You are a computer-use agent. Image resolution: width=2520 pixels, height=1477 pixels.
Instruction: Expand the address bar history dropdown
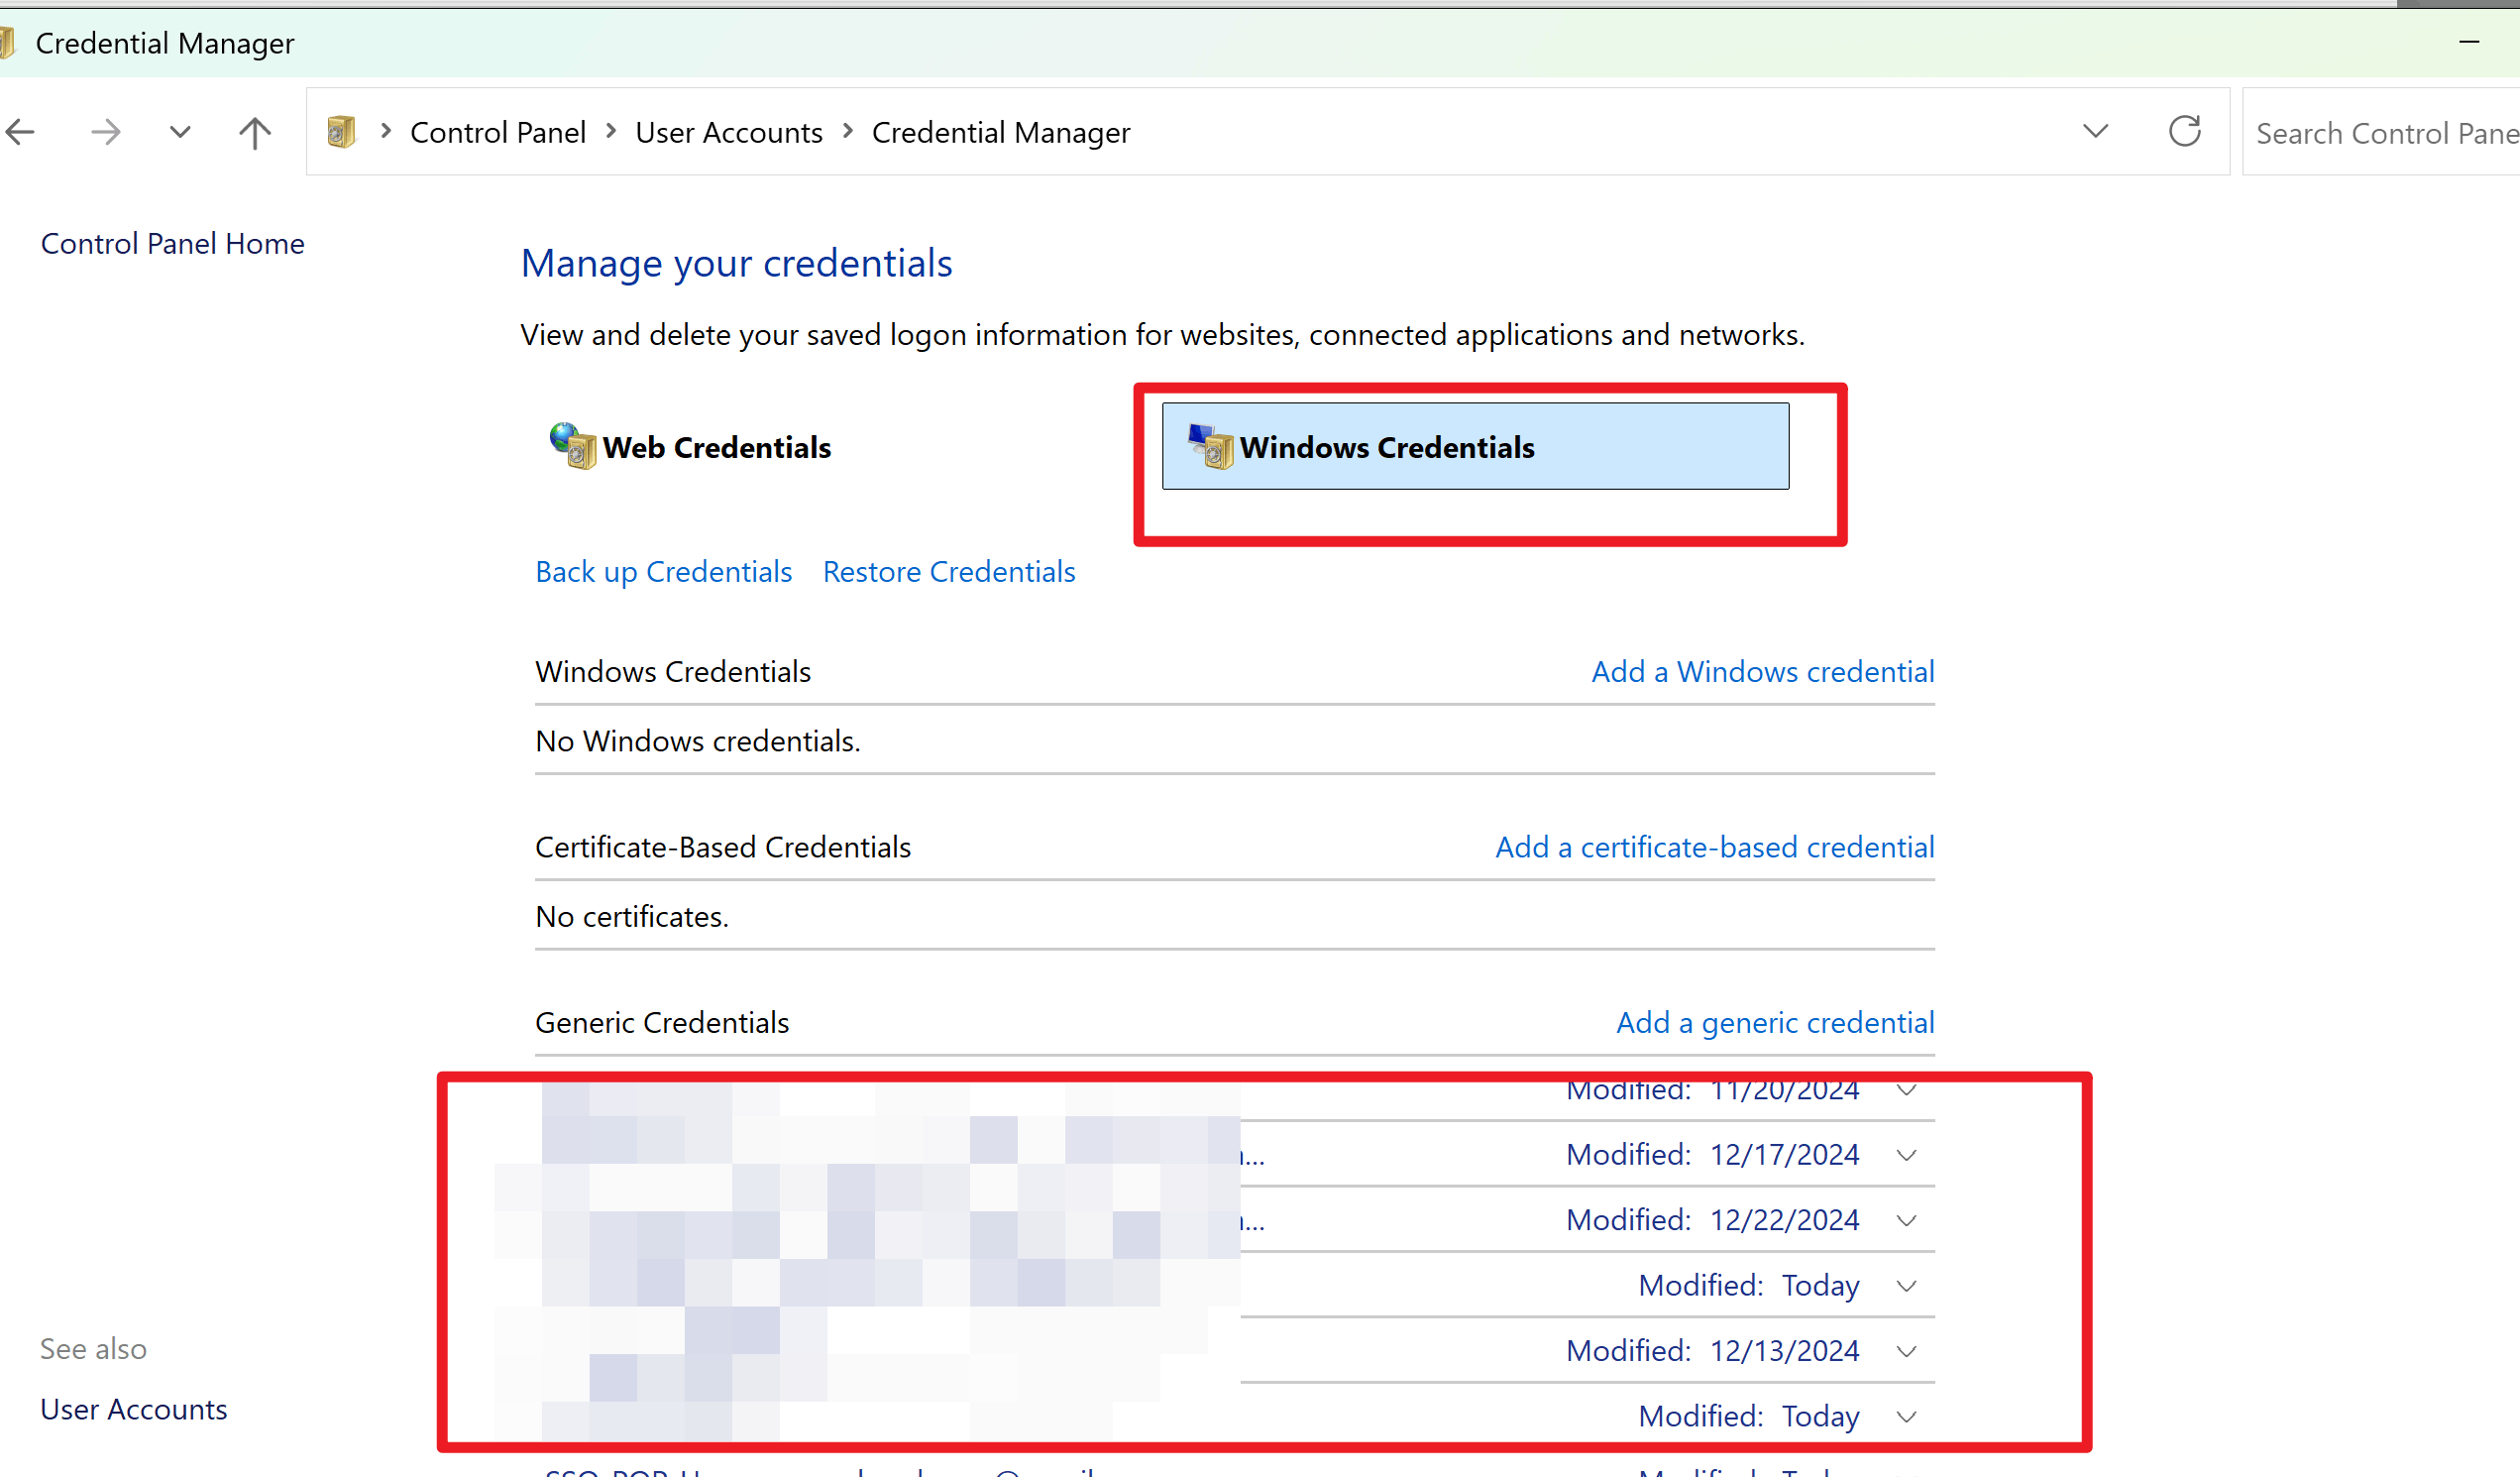click(2095, 131)
